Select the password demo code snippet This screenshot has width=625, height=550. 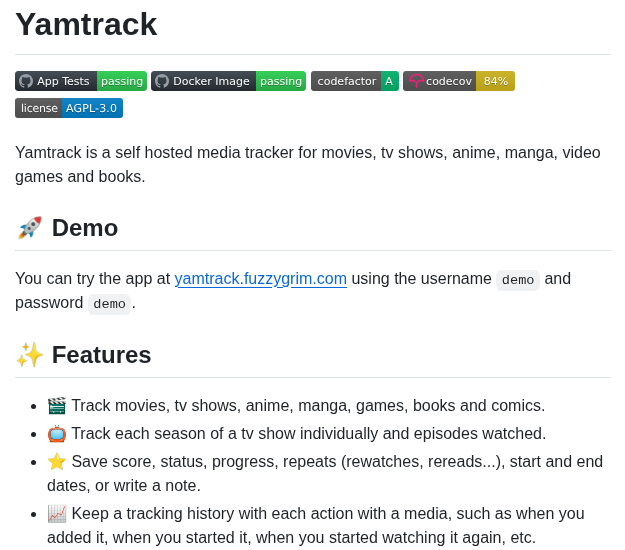[x=109, y=304]
